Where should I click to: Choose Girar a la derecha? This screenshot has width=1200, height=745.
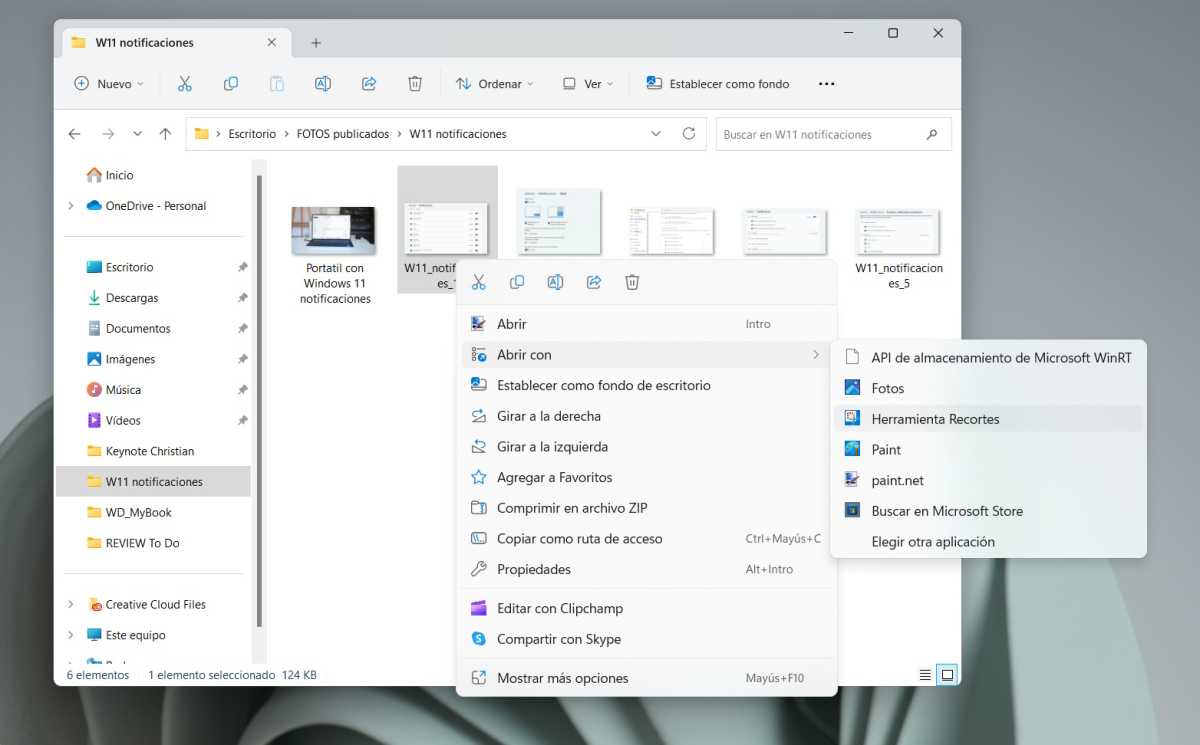(646, 416)
